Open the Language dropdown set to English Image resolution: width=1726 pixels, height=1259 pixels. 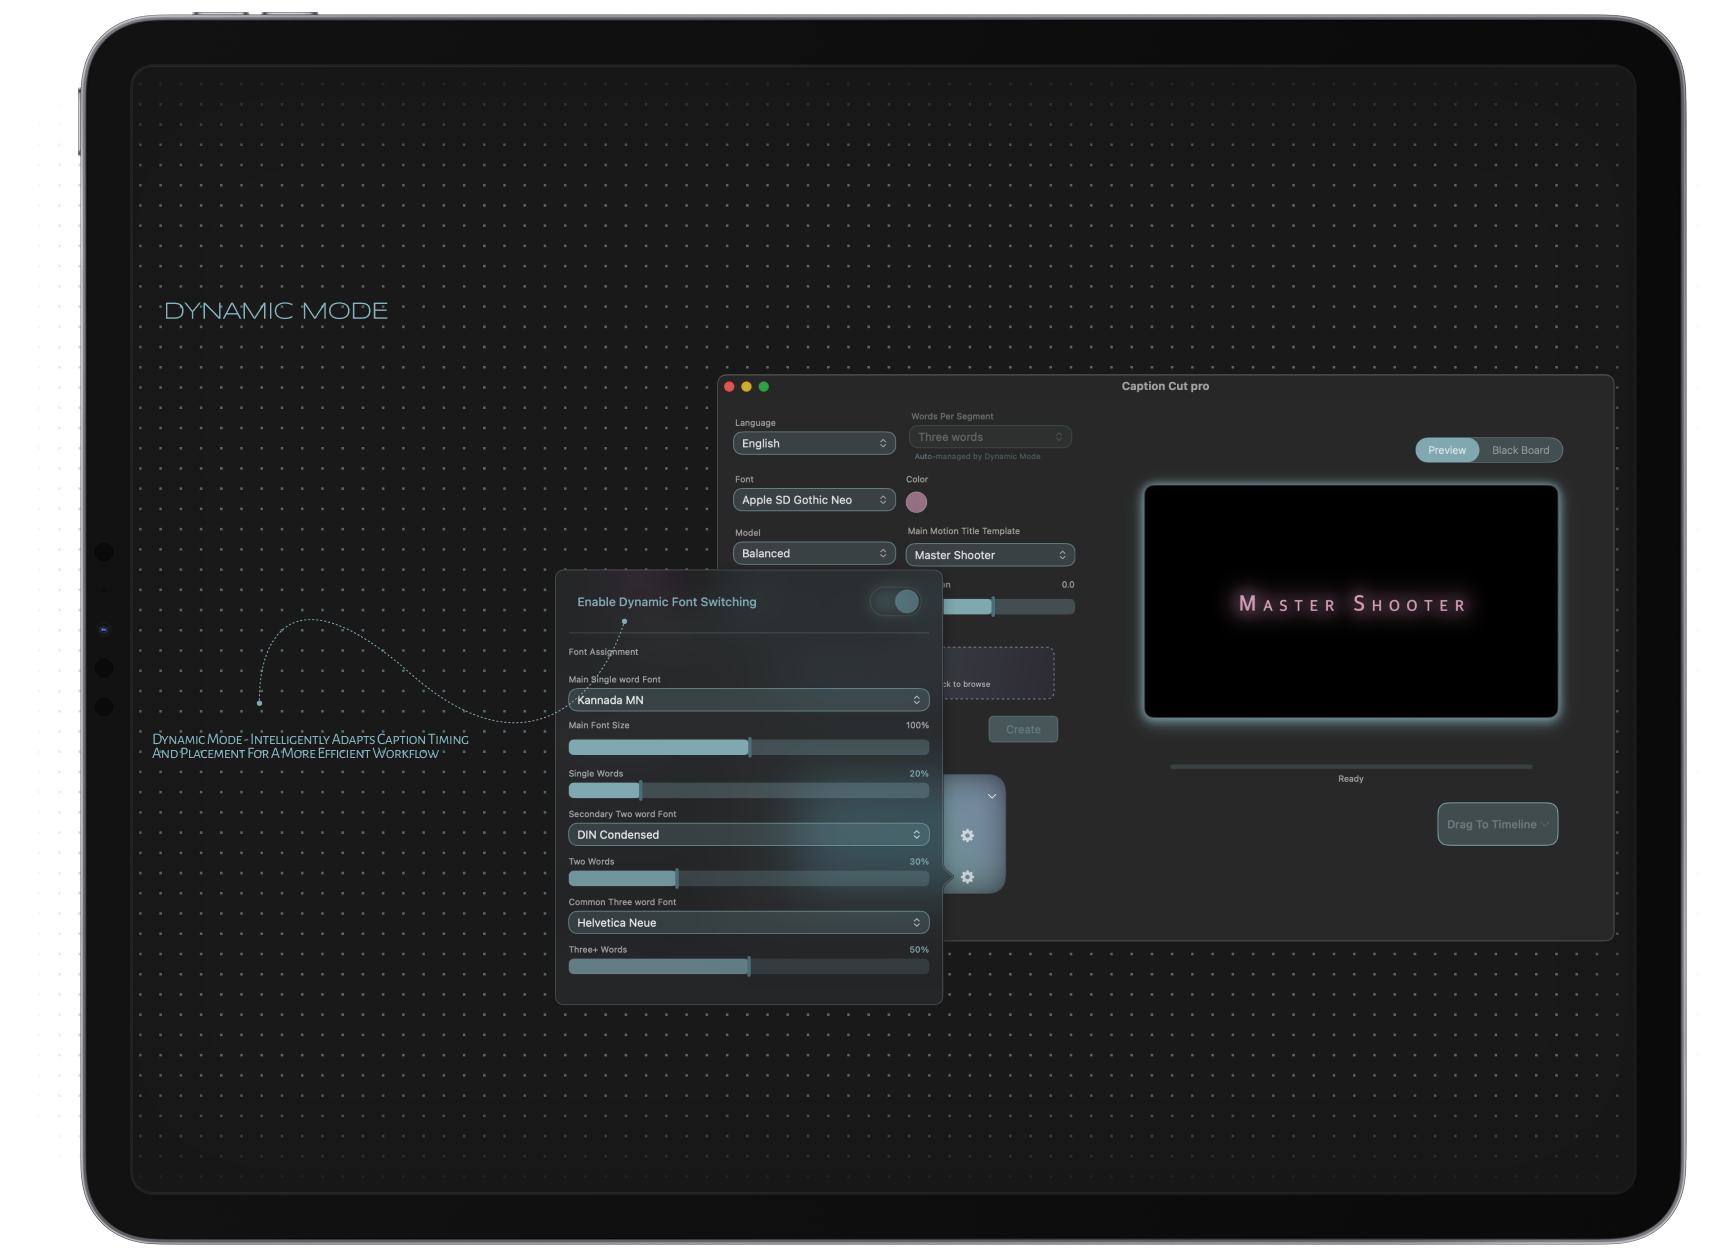(814, 443)
